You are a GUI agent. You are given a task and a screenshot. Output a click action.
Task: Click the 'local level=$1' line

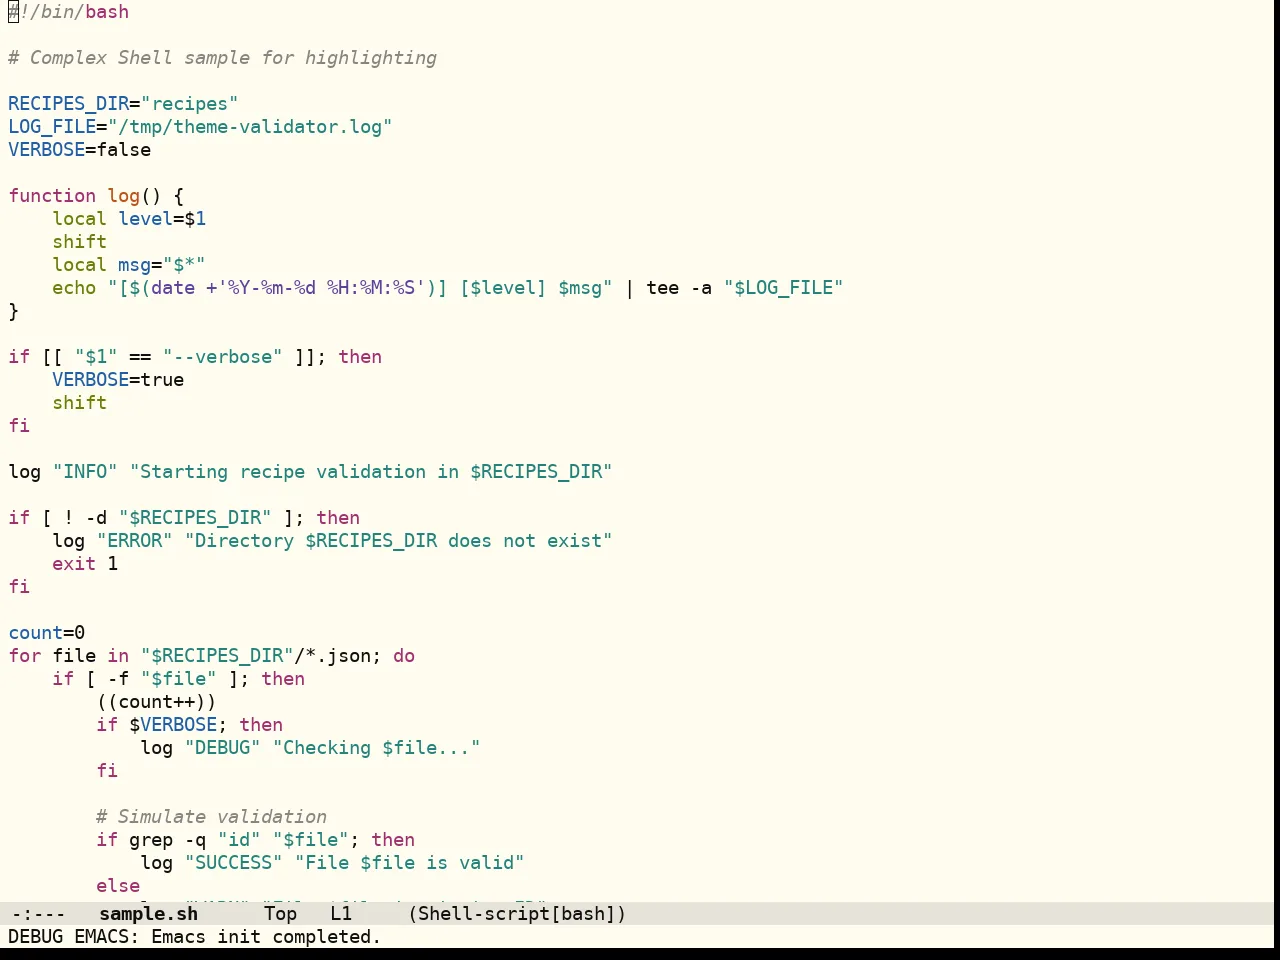pos(129,219)
